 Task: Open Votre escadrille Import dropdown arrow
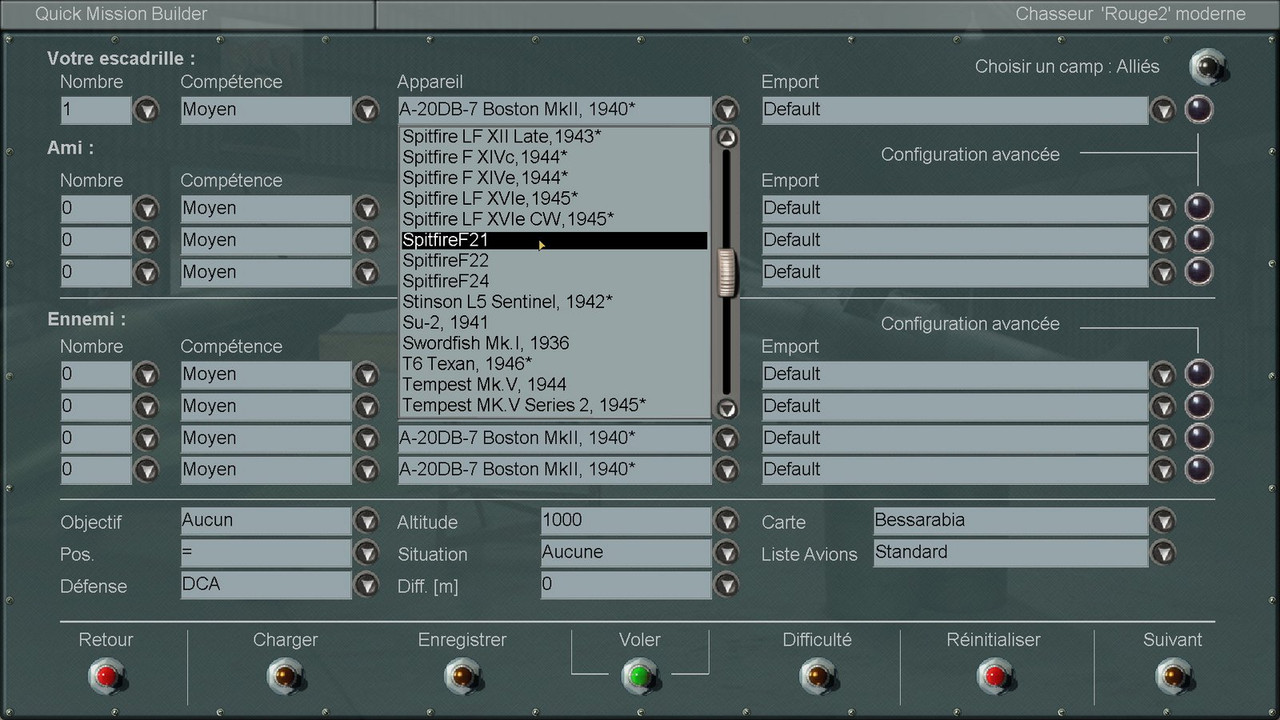tap(1162, 110)
